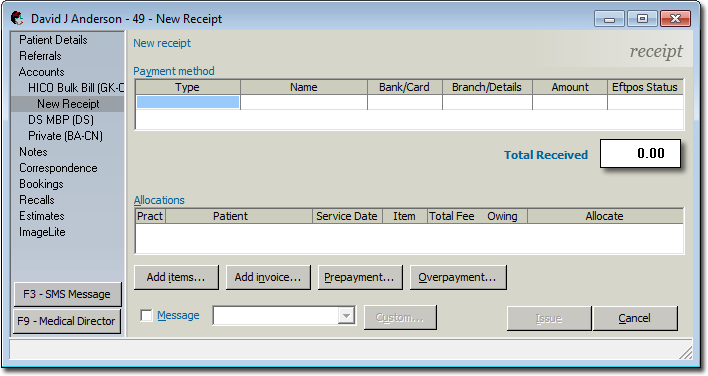Image resolution: width=708 pixels, height=376 pixels.
Task: Select New Receipt tree entry
Action: point(68,104)
